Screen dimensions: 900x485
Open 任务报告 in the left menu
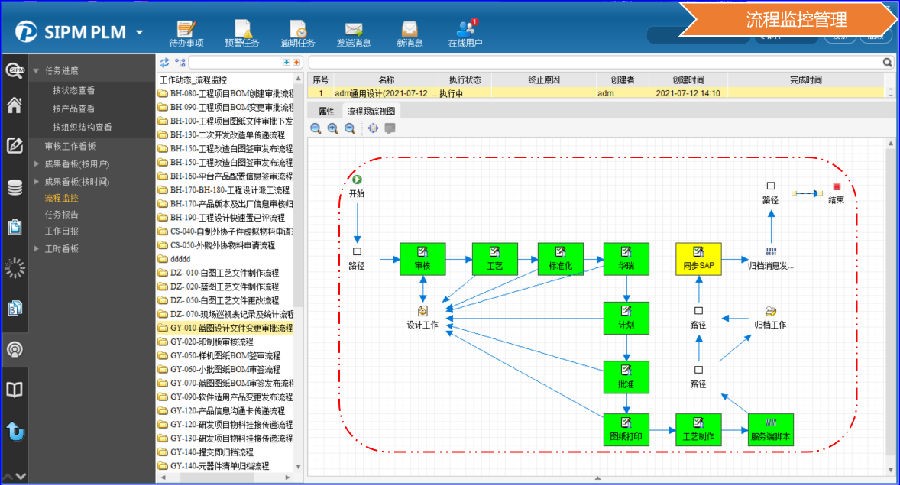point(61,214)
